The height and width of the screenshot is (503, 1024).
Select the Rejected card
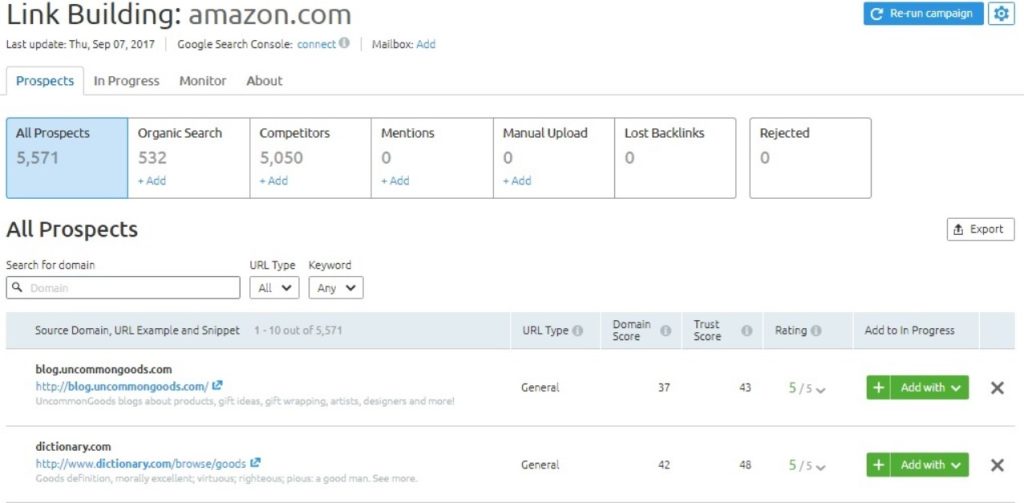[x=810, y=158]
